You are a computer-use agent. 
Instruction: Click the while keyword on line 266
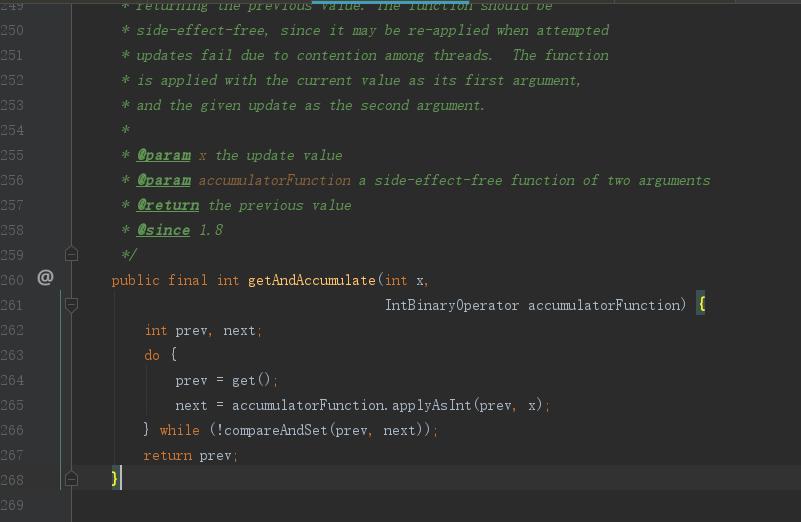pos(180,430)
